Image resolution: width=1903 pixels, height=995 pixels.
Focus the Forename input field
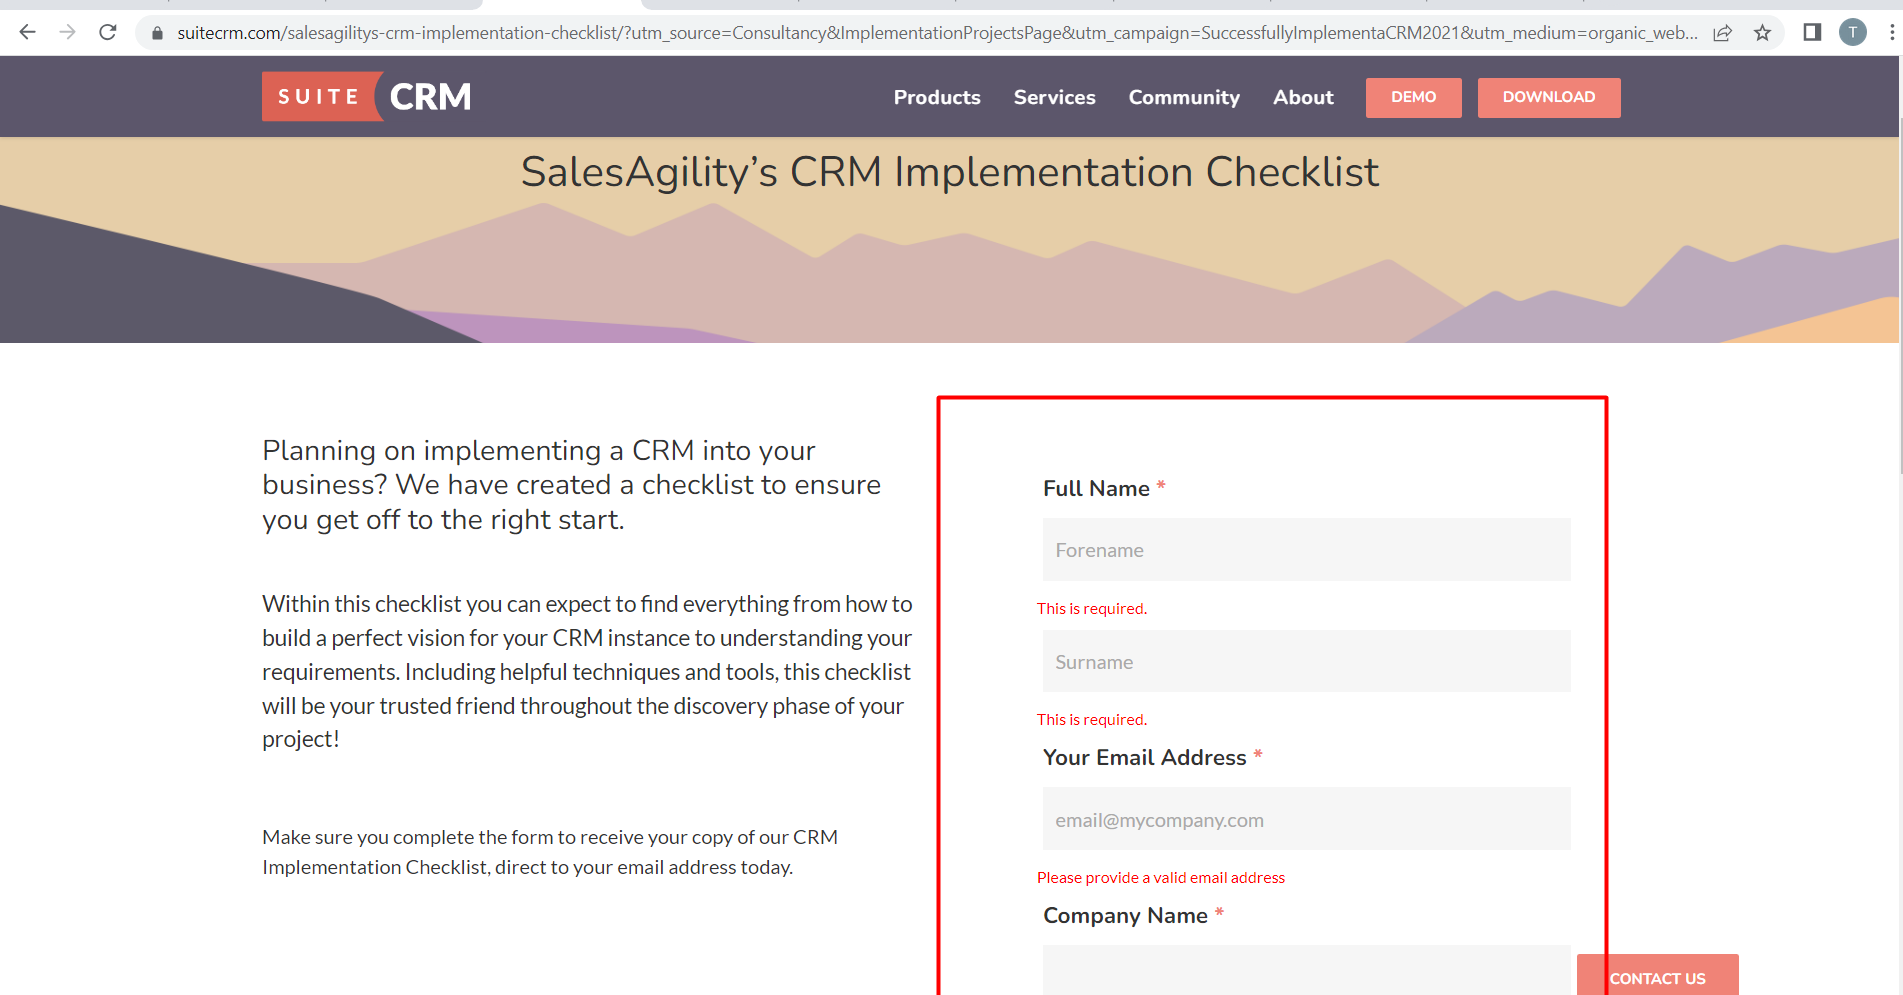coord(1306,549)
